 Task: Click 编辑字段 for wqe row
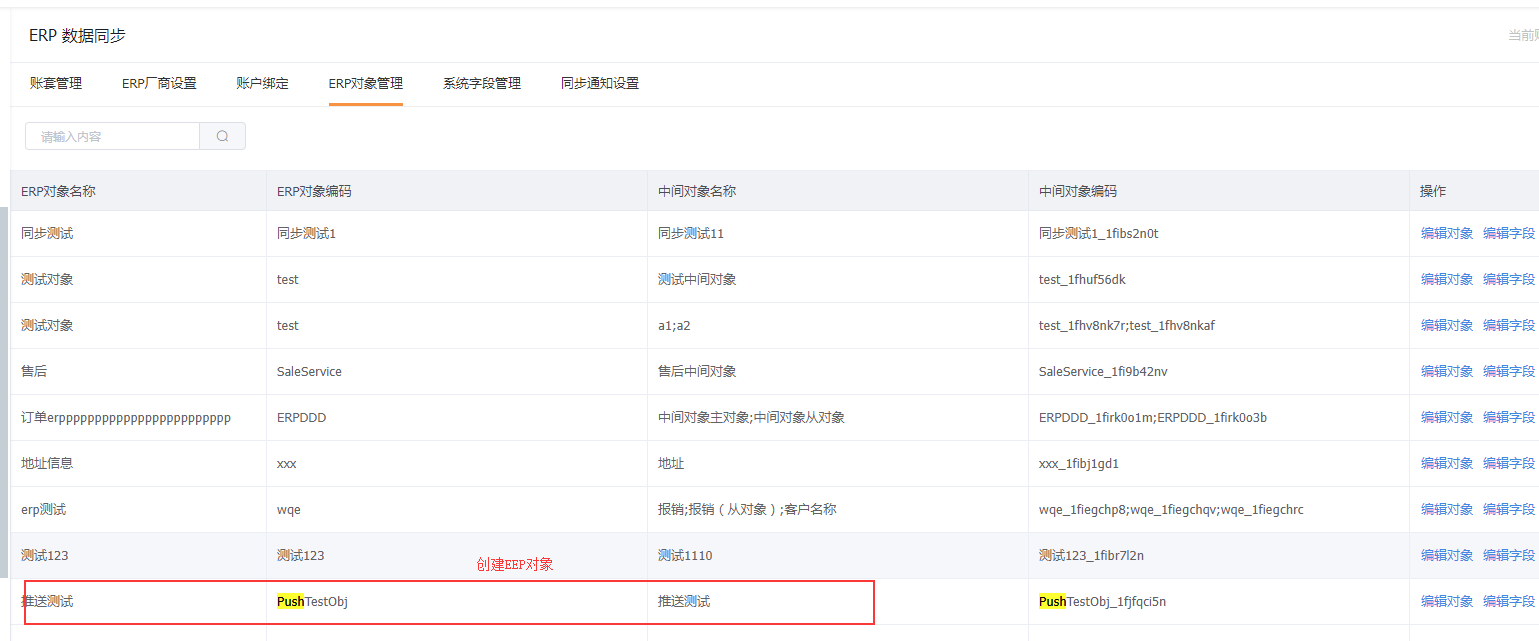[x=1509, y=509]
